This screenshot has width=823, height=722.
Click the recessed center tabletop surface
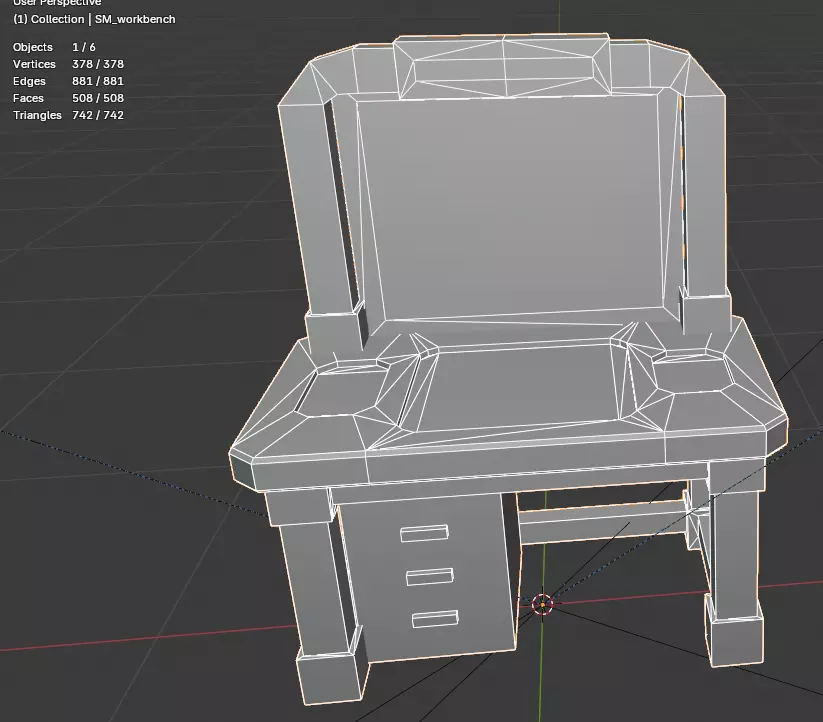click(520, 387)
